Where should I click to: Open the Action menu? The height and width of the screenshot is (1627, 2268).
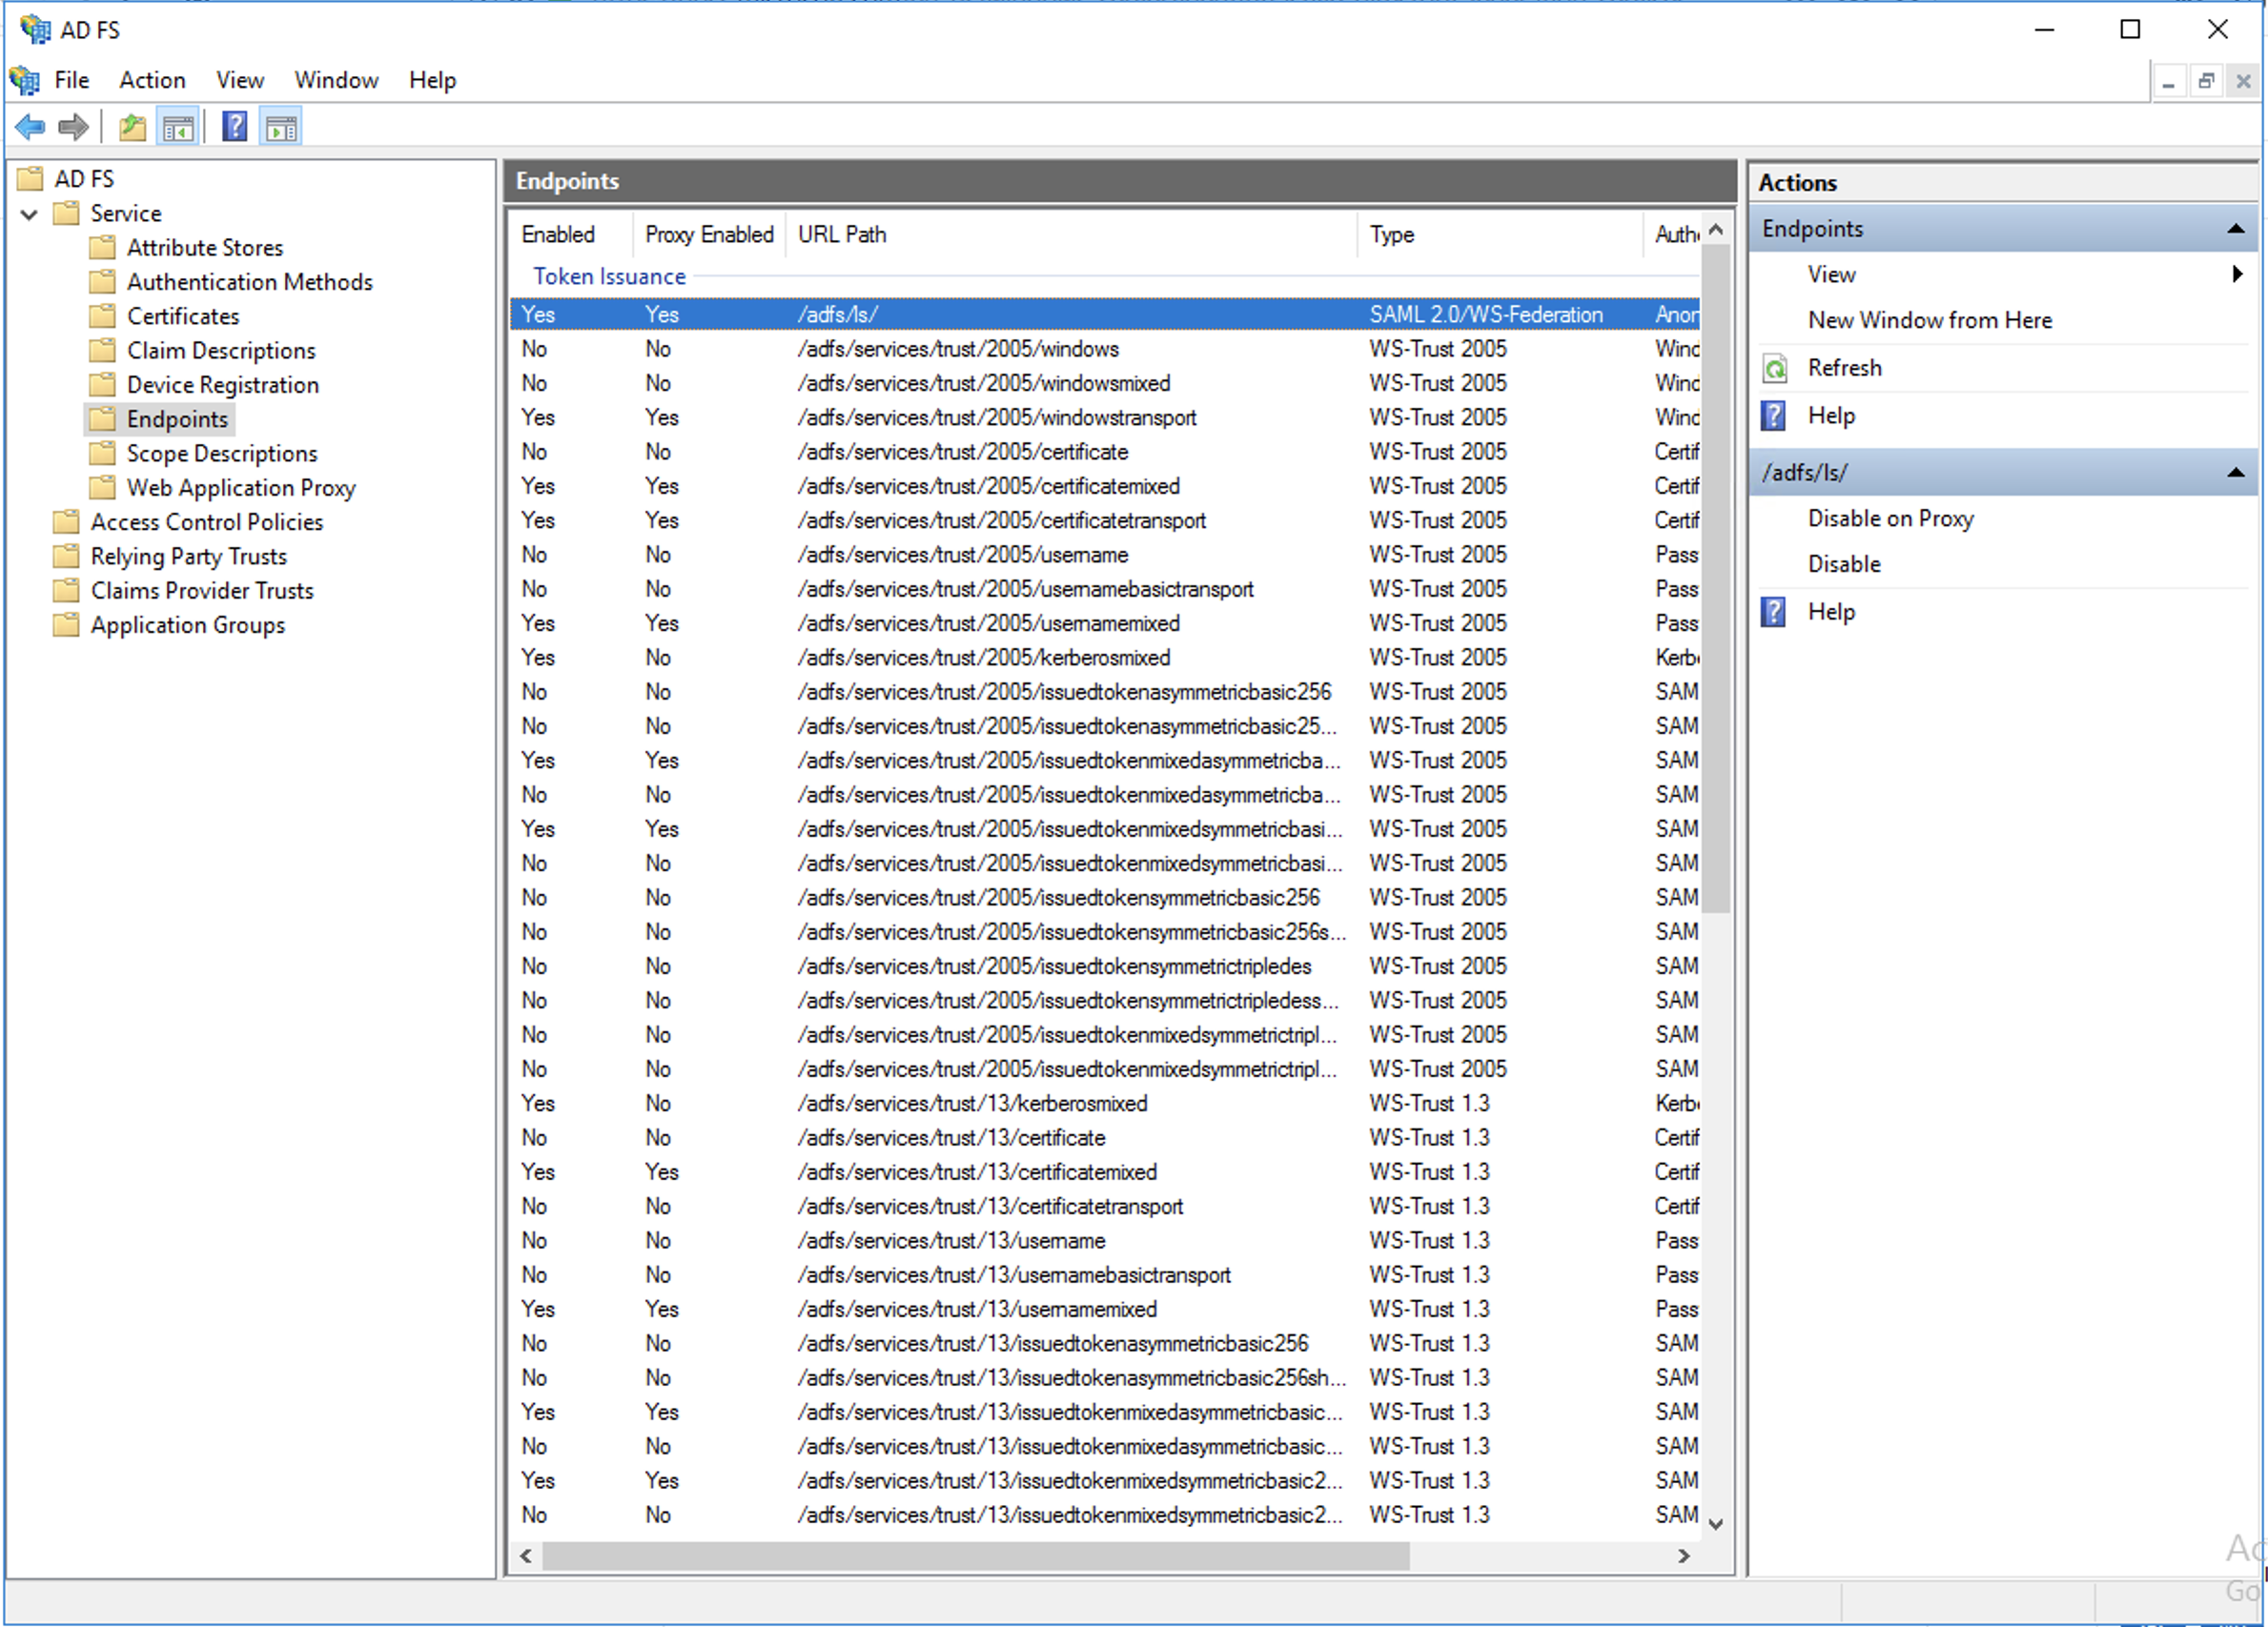[x=152, y=80]
